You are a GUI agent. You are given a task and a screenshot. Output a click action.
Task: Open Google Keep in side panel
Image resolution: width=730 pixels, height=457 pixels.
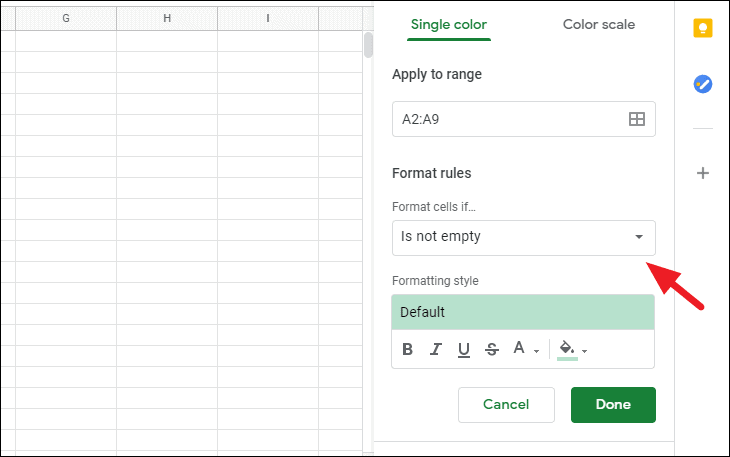click(703, 28)
